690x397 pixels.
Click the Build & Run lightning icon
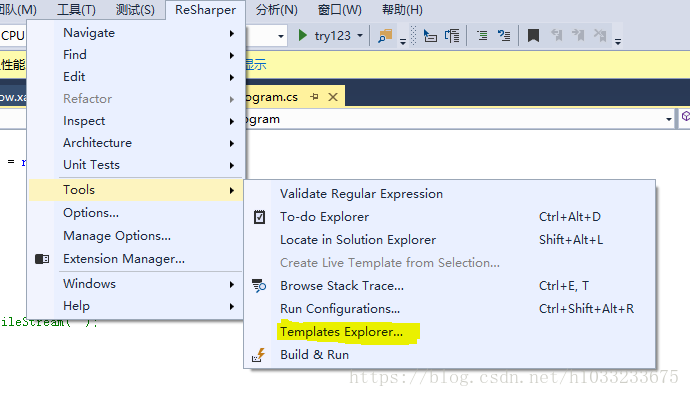[x=259, y=355]
